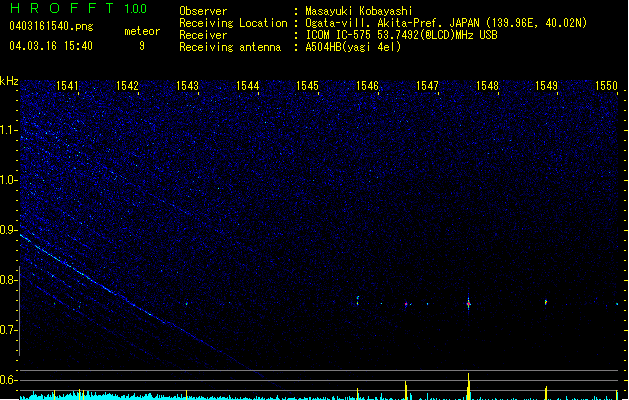
Task: Select the 1544 time marker
Action: pyautogui.click(x=248, y=86)
